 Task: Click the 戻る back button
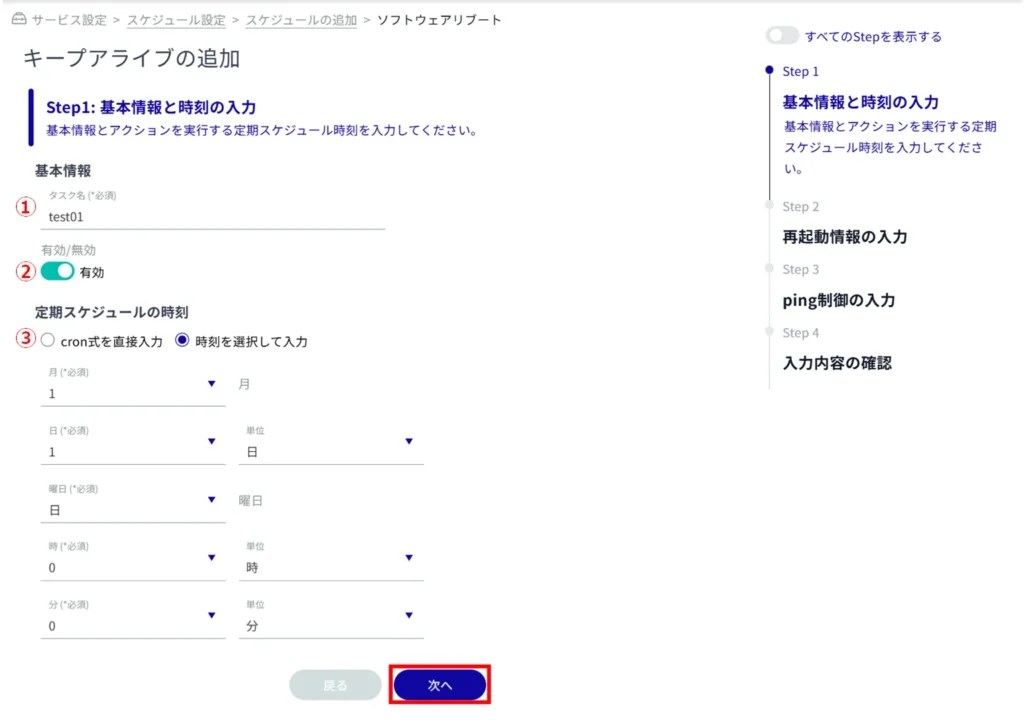[x=335, y=685]
